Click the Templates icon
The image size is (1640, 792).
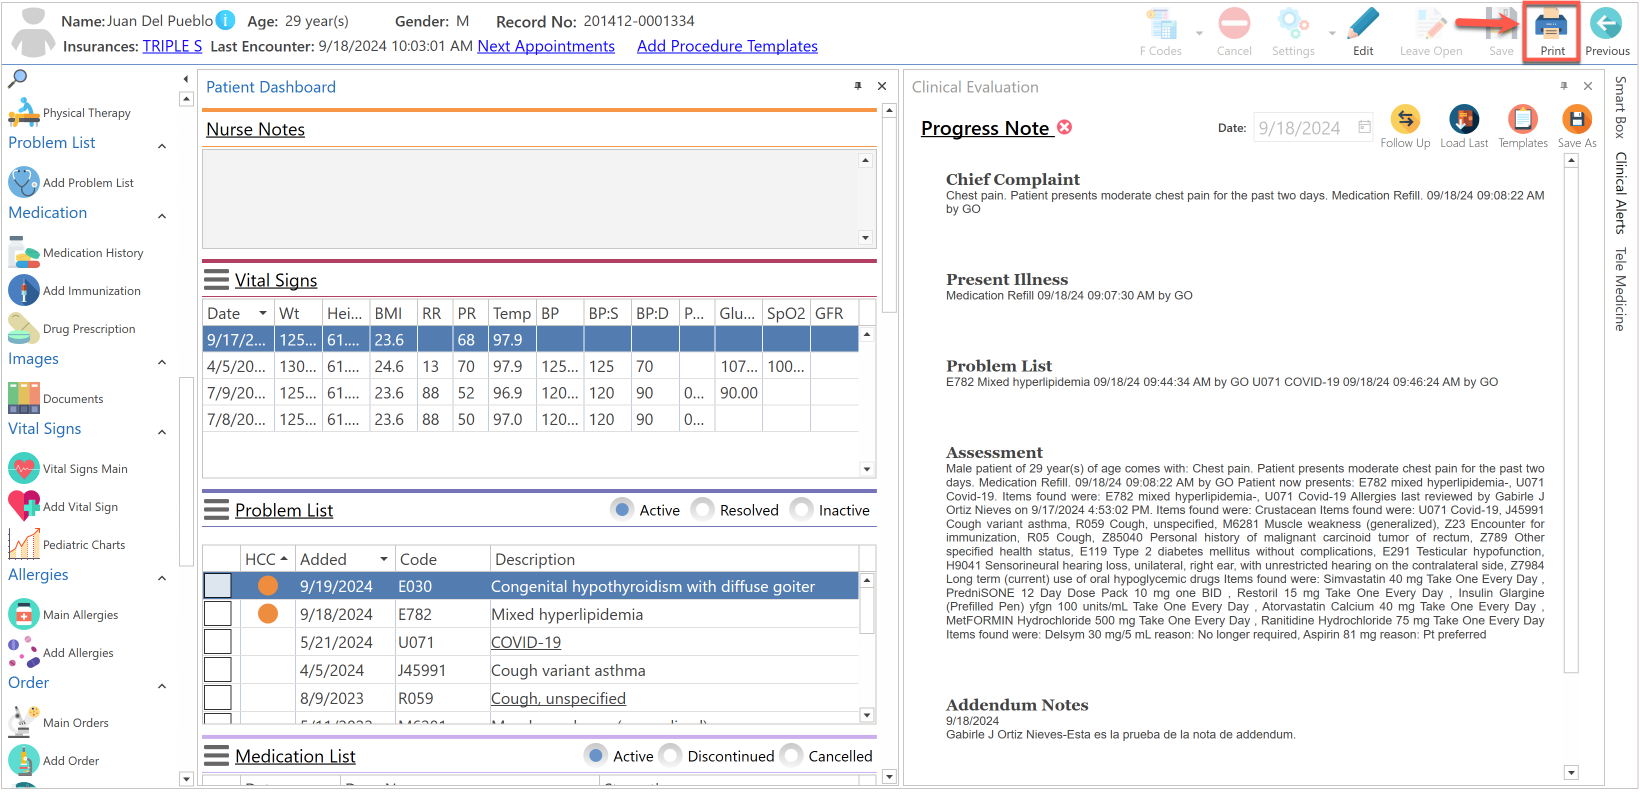point(1523,120)
